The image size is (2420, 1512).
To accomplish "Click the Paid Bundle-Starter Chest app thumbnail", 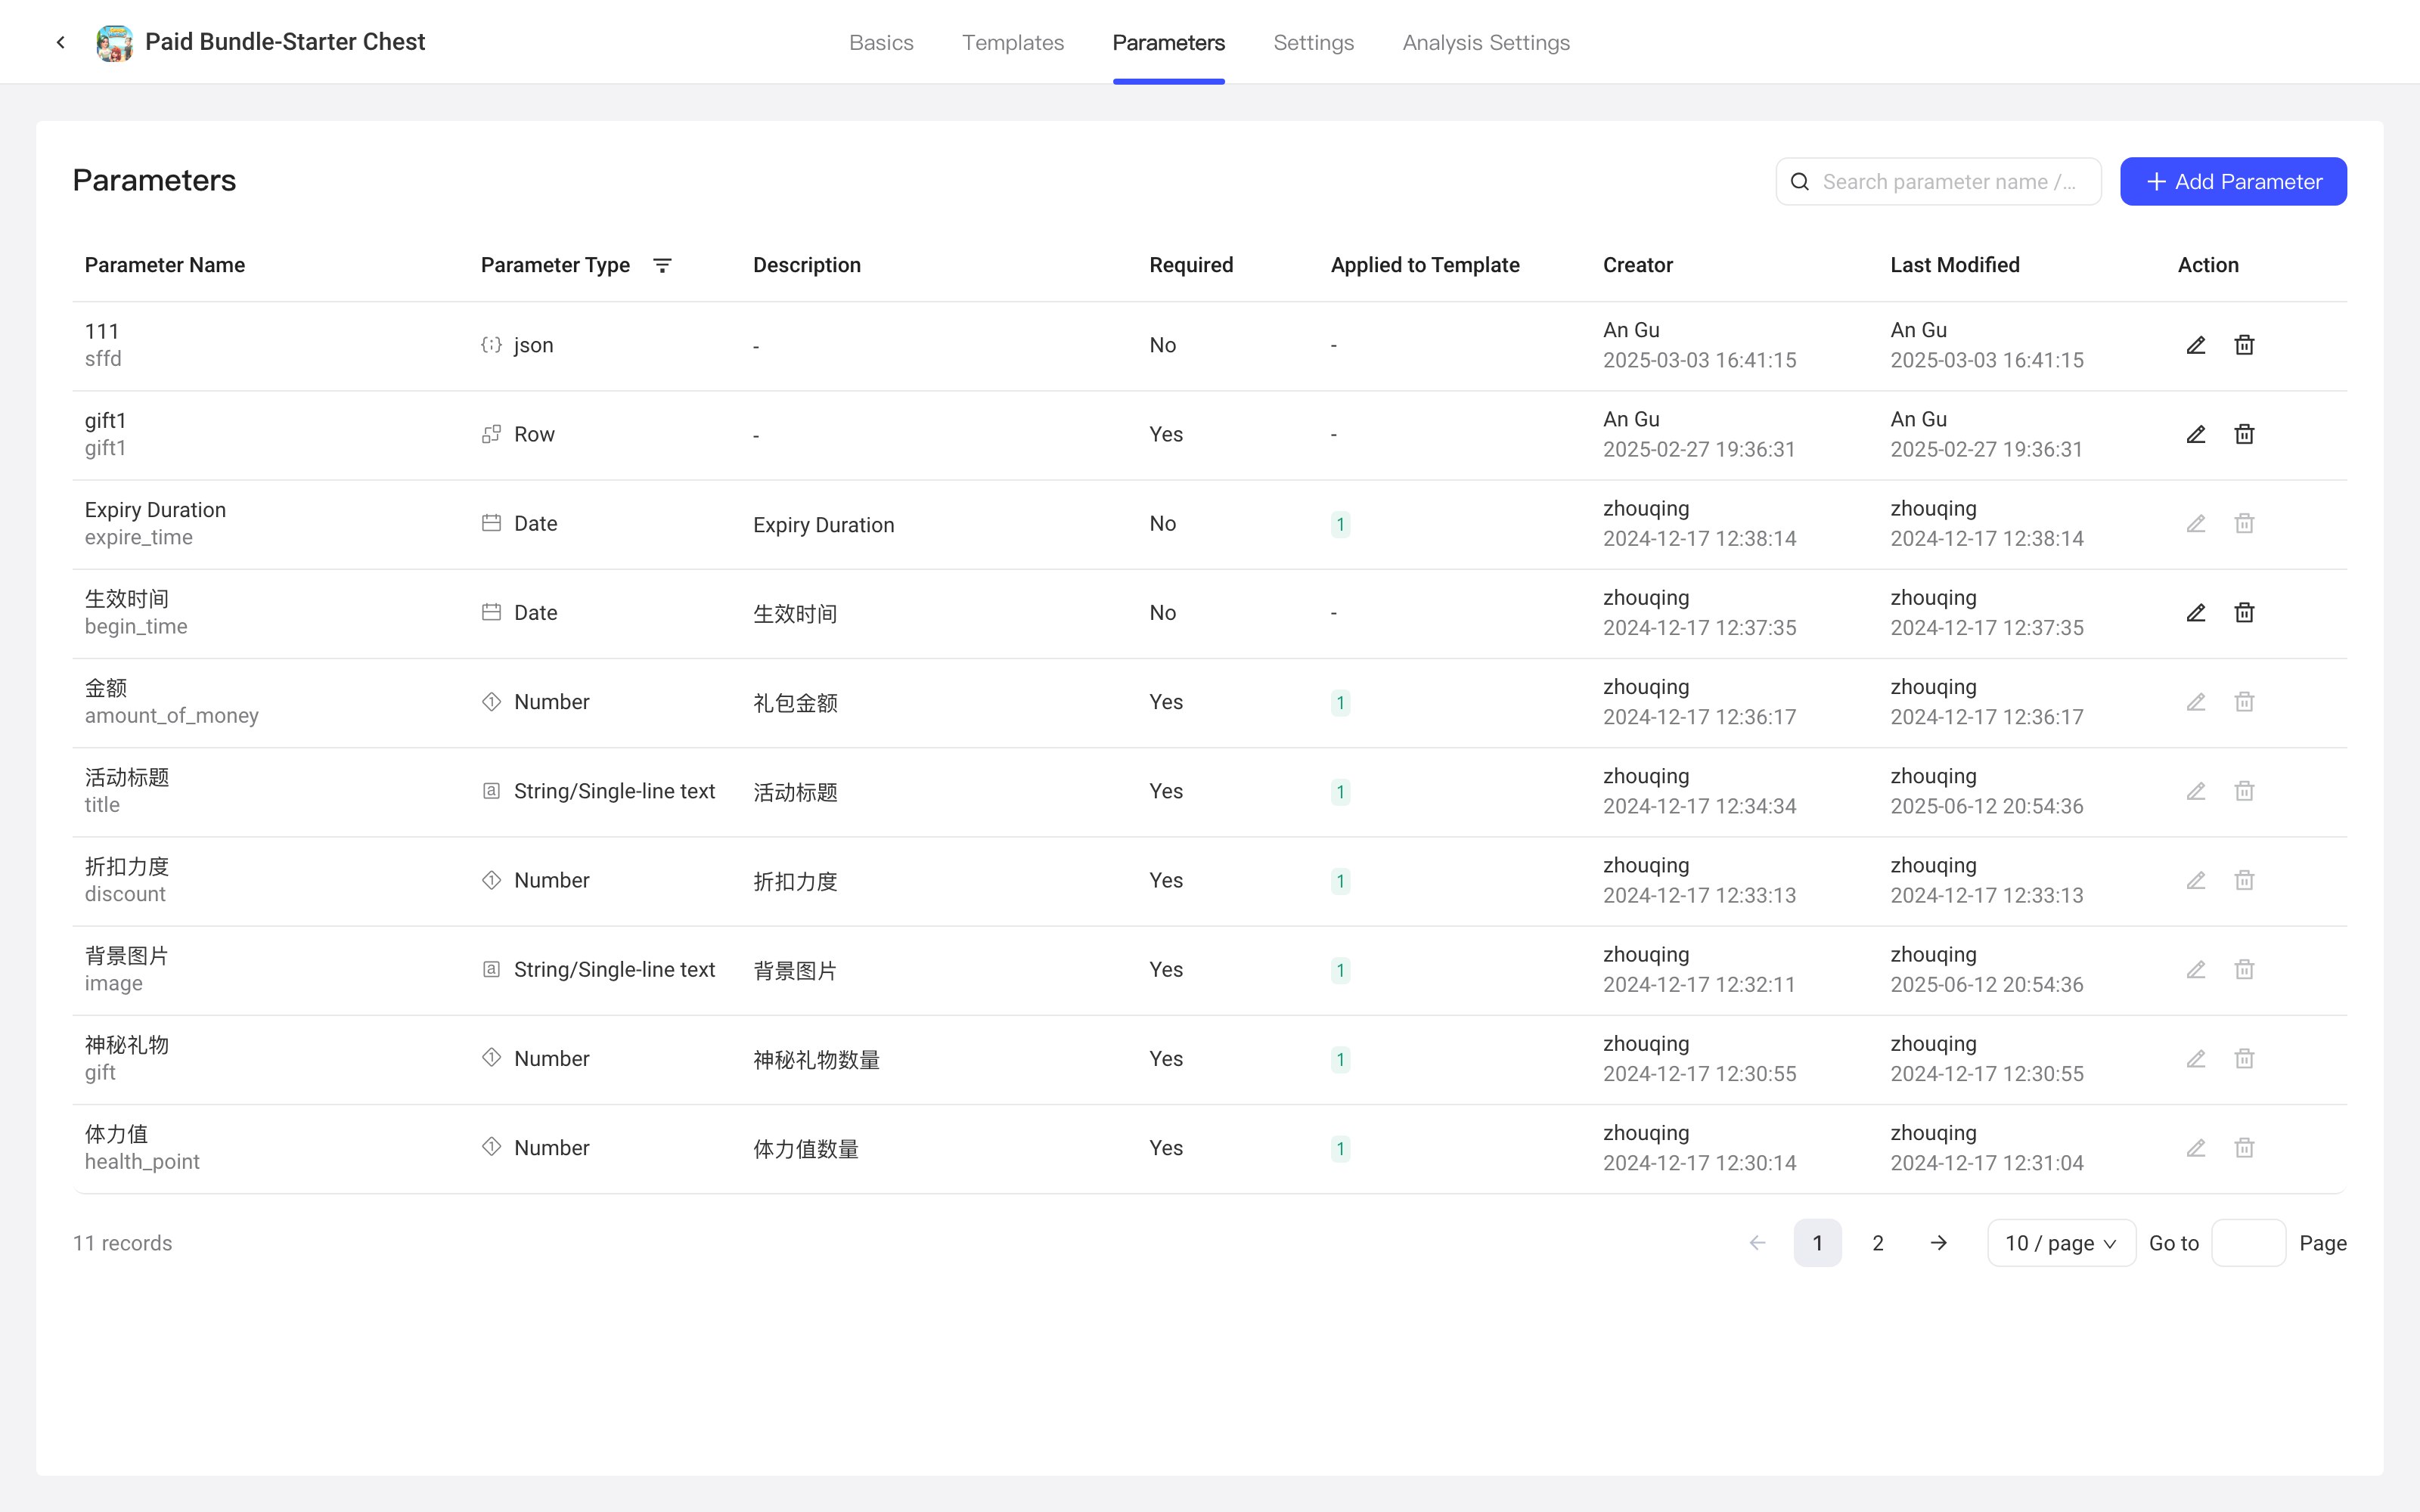I will [114, 43].
